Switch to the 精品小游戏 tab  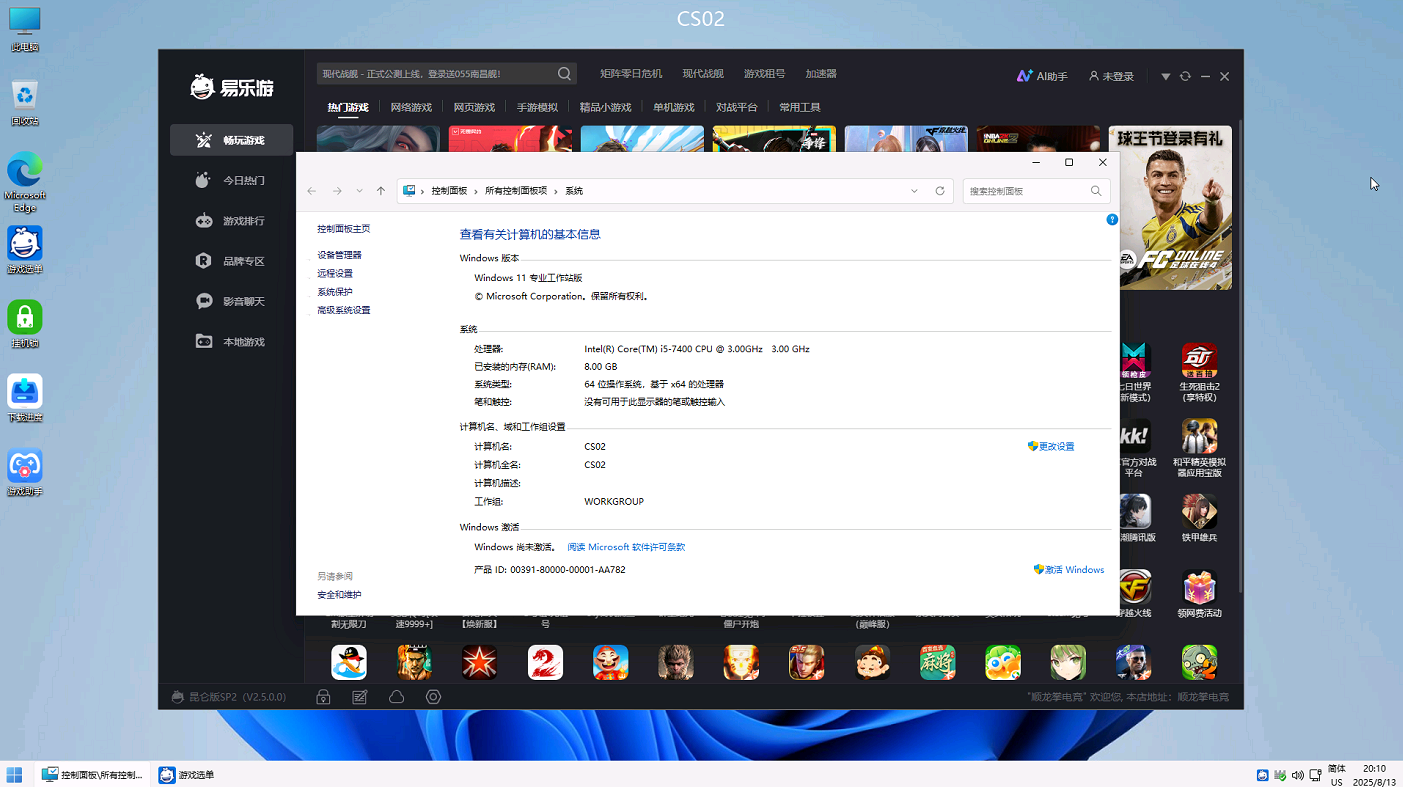click(606, 107)
